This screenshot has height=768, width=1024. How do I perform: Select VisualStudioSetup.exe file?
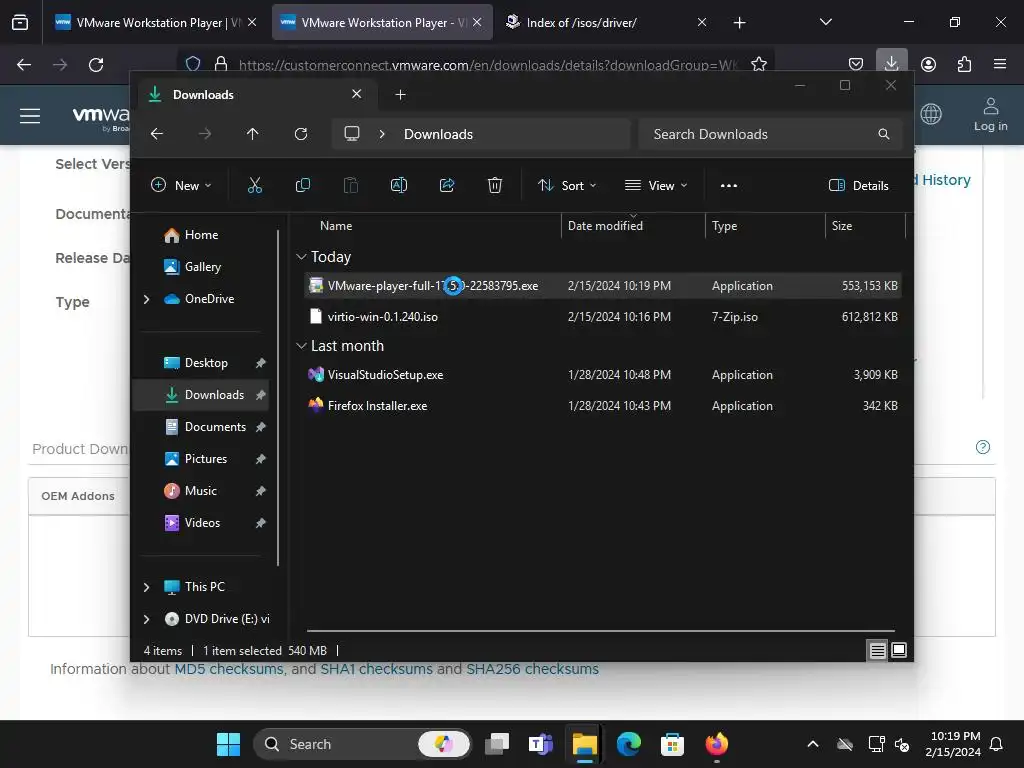(603, 375)
